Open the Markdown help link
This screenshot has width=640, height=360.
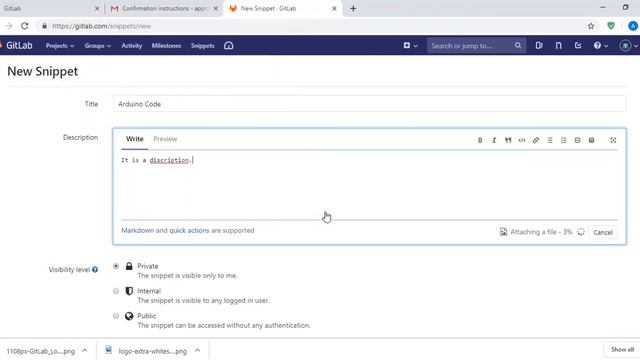(x=138, y=231)
